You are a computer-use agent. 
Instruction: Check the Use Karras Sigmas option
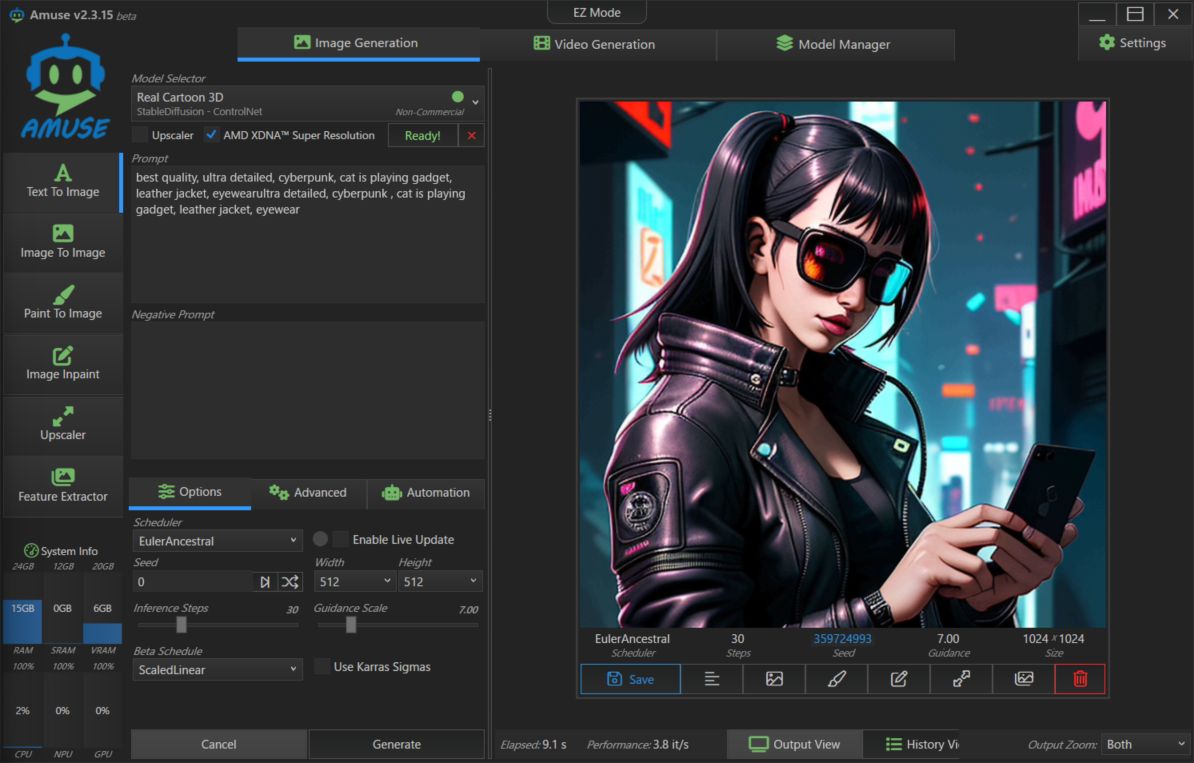(322, 667)
